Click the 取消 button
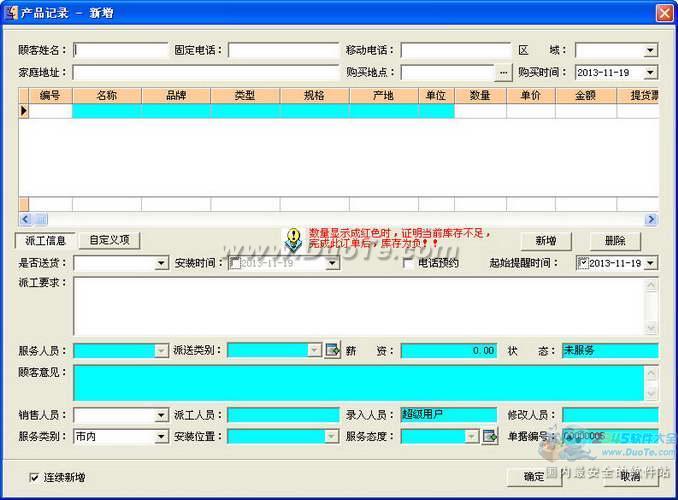Image resolution: width=678 pixels, height=500 pixels. (x=630, y=477)
